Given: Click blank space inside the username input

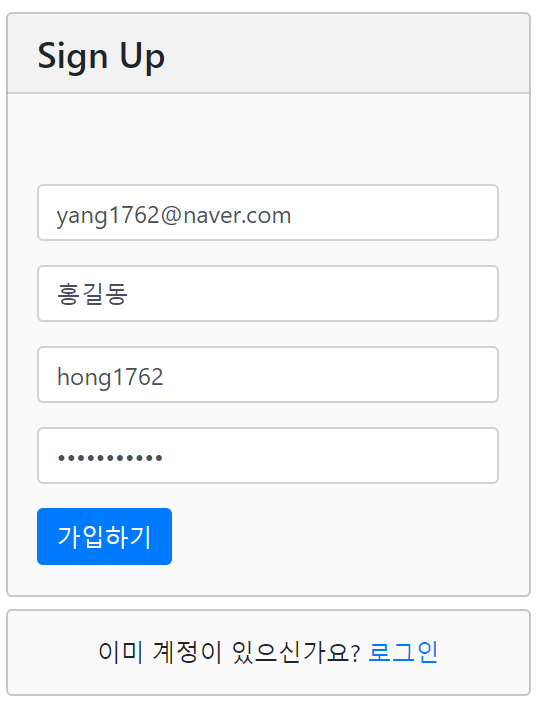Looking at the screenshot, I should (332, 374).
